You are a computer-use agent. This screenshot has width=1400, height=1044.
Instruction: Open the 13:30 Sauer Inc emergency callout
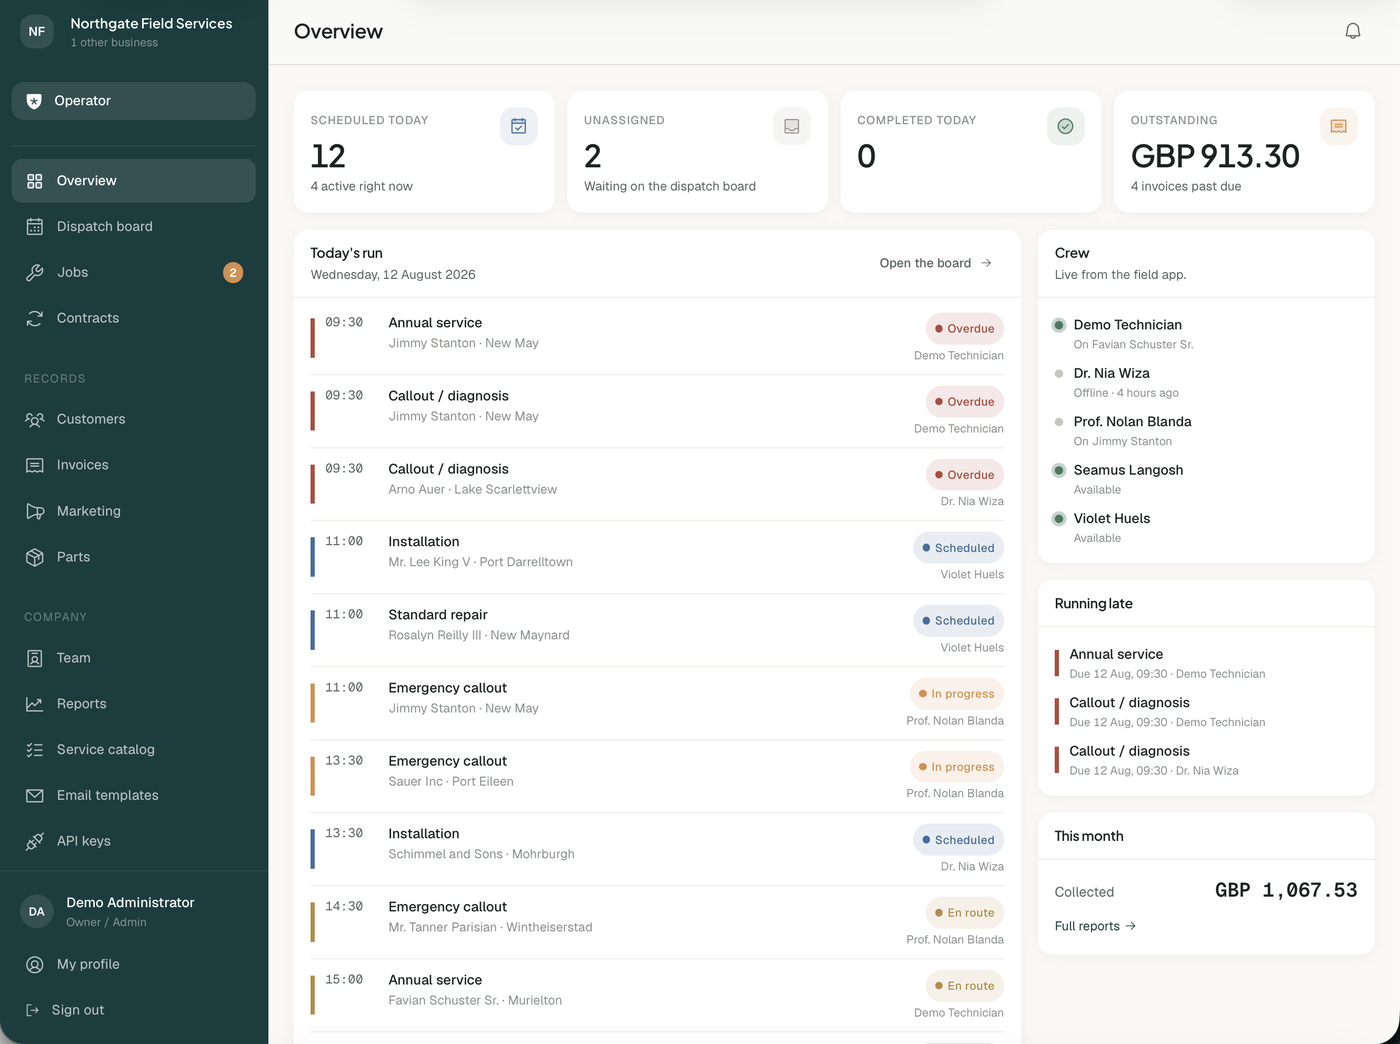tap(657, 776)
